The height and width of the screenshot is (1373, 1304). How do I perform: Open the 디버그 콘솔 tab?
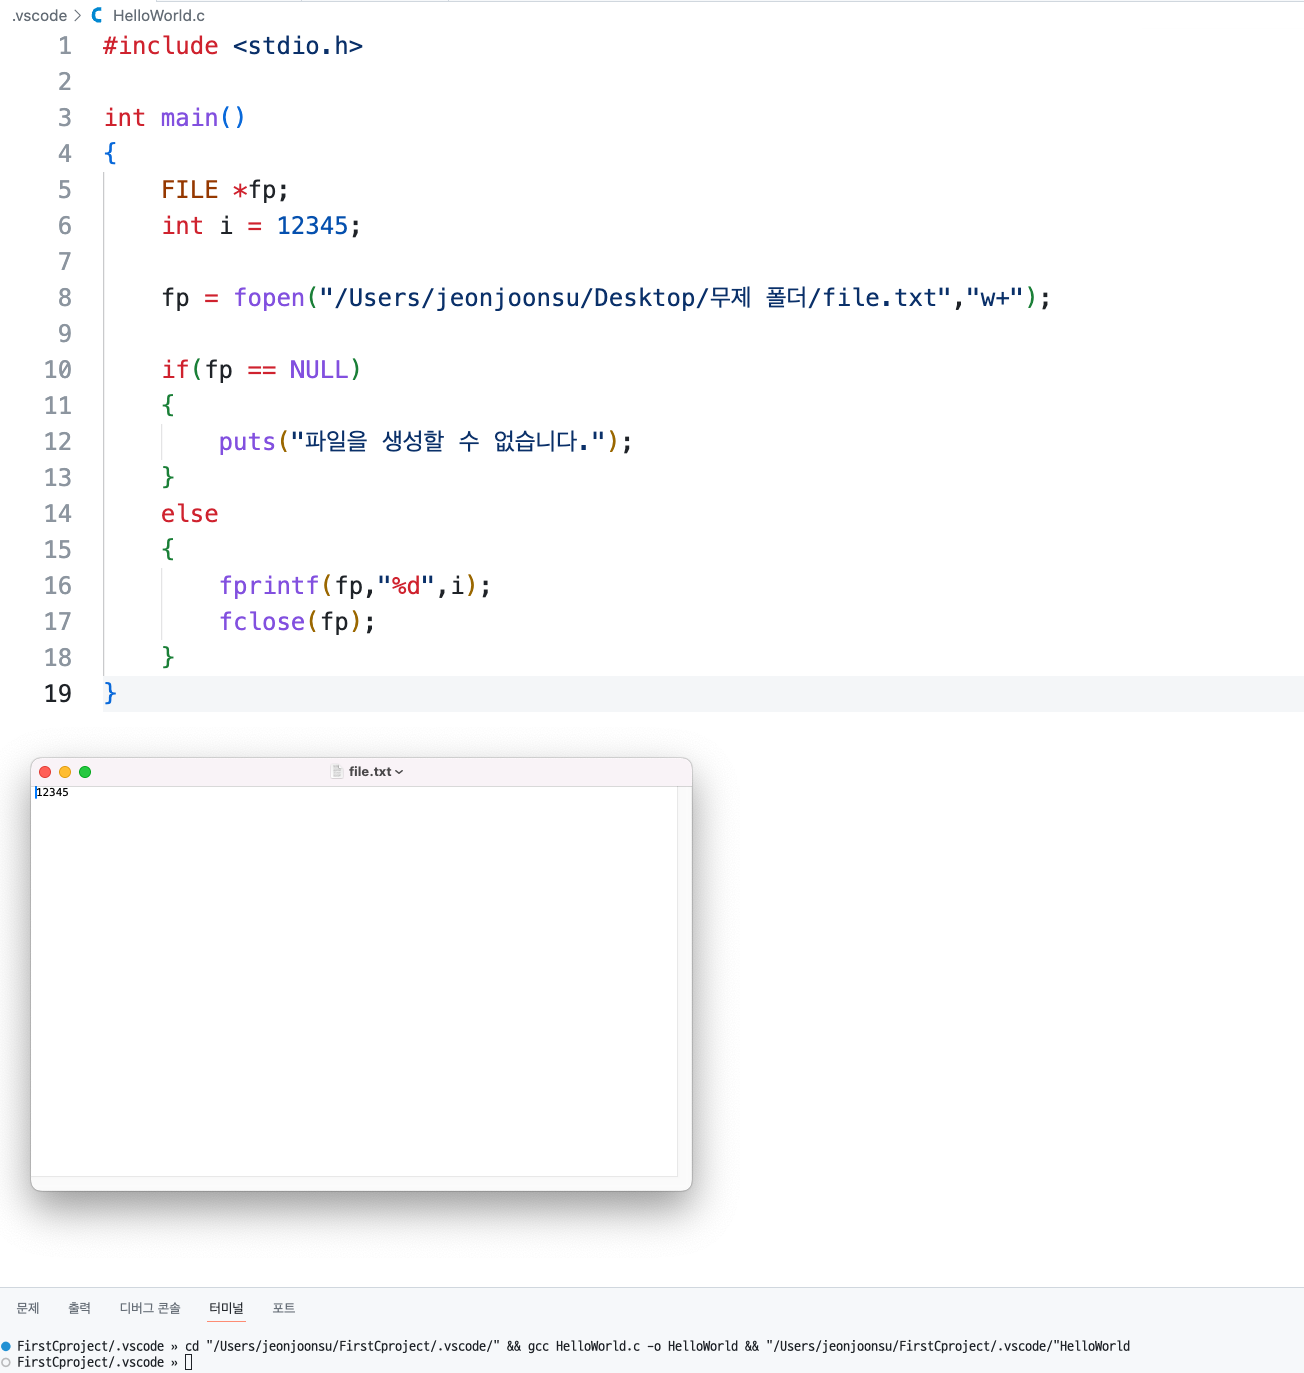pyautogui.click(x=150, y=1308)
